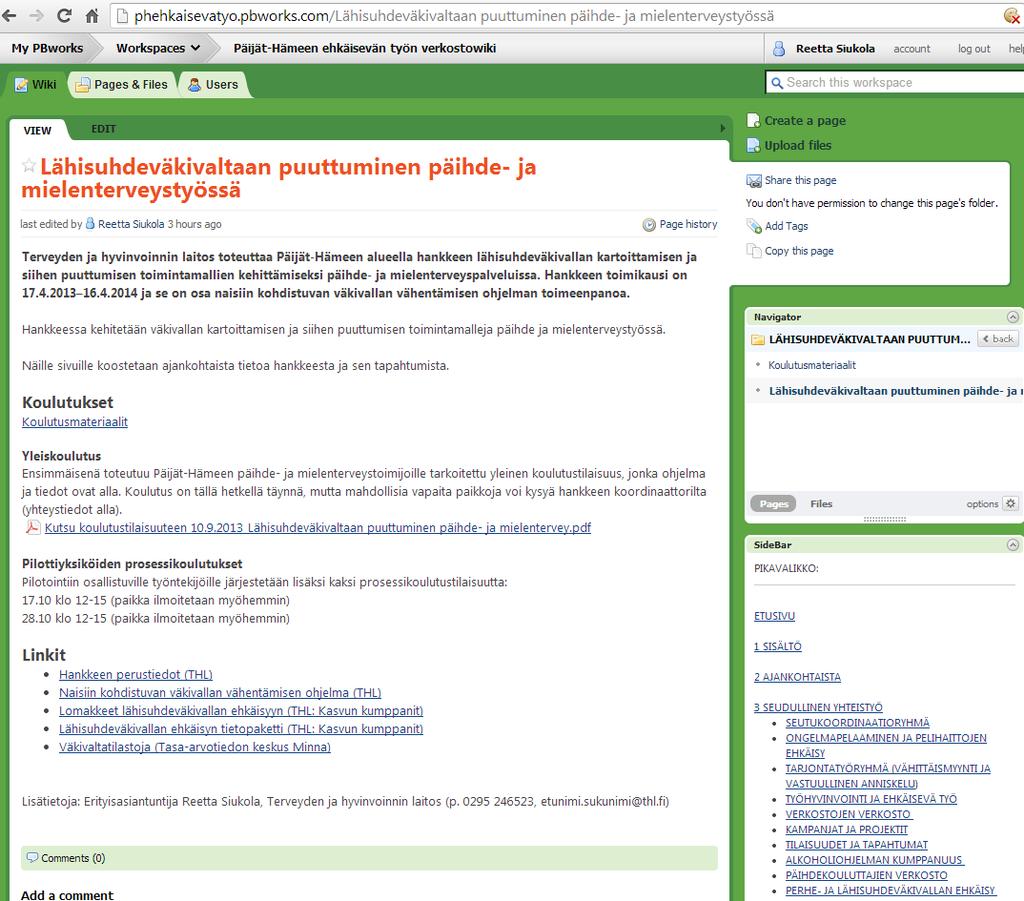Open VERKOSTOJEN VERKOSTO link

(x=848, y=814)
